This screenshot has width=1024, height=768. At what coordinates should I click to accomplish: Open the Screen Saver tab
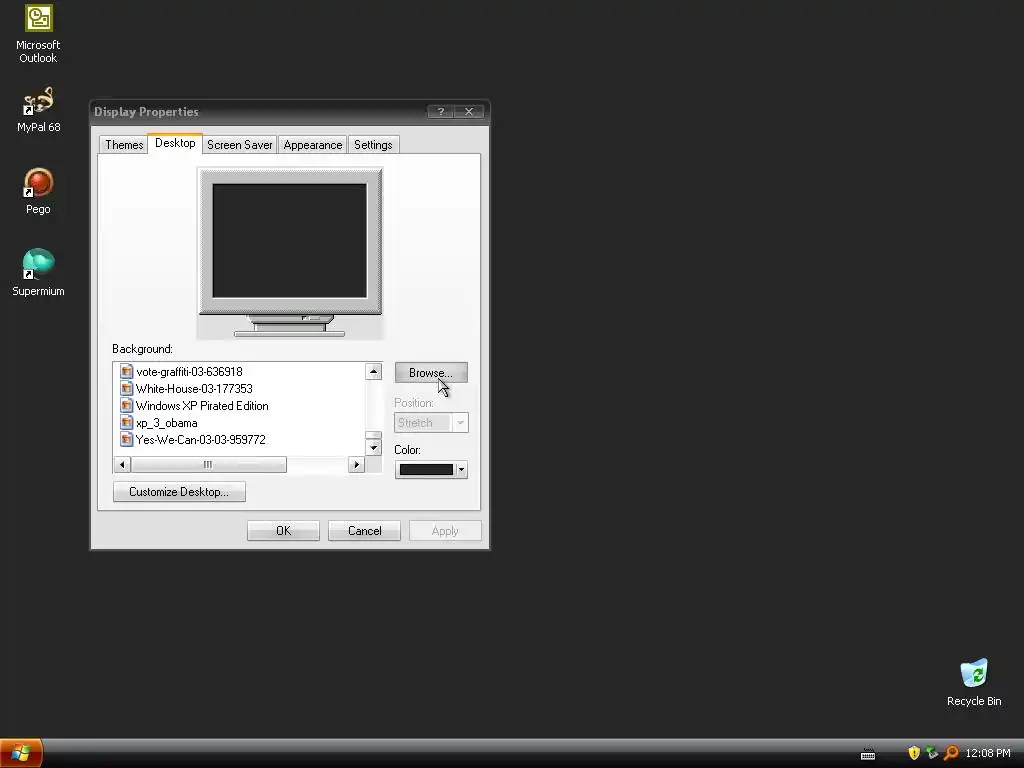[x=240, y=145]
